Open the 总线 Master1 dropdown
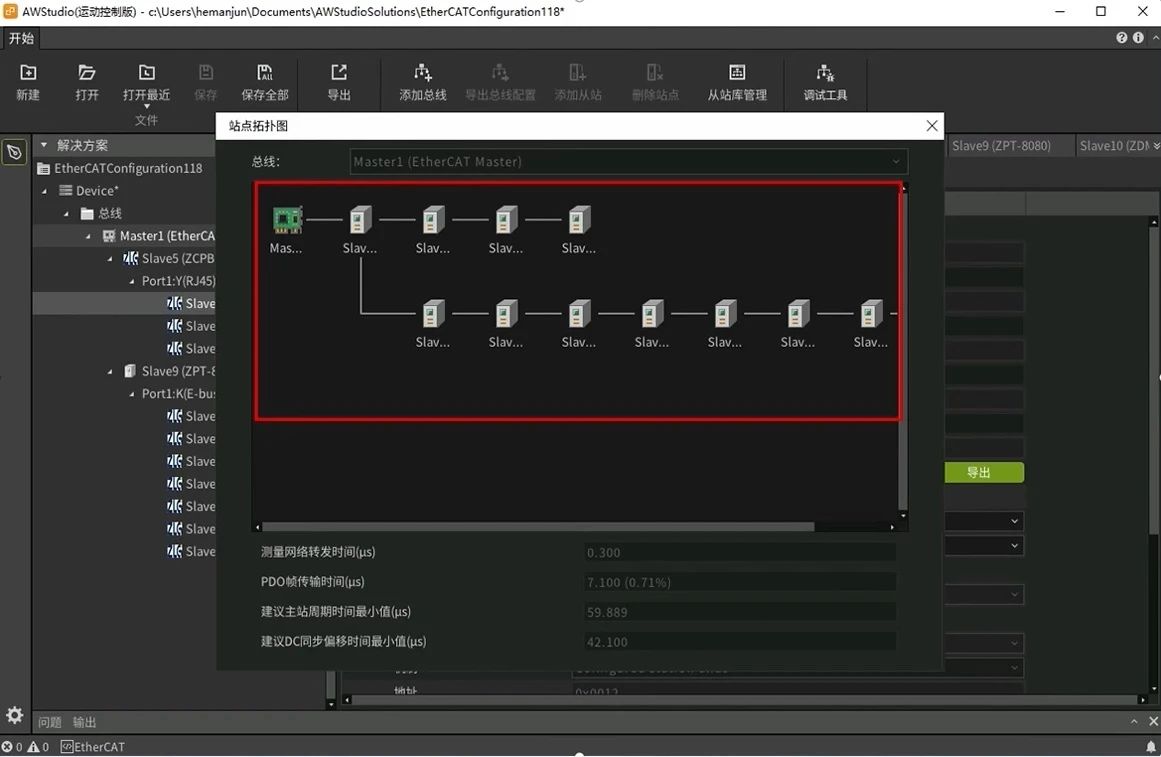This screenshot has width=1161, height=757. coord(629,161)
